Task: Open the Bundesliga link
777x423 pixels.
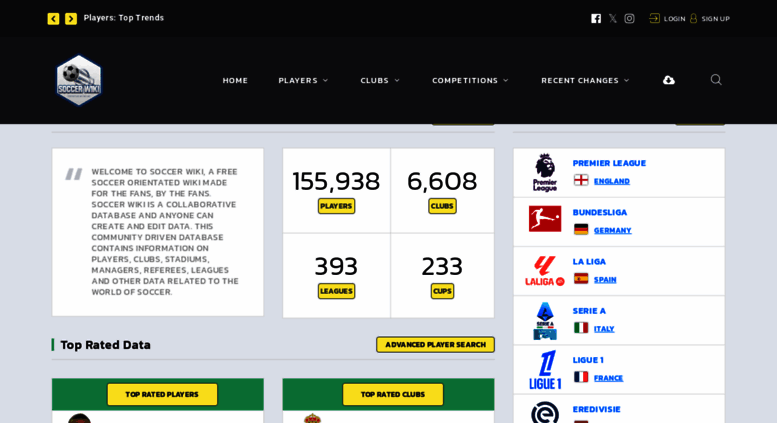Action: [600, 212]
